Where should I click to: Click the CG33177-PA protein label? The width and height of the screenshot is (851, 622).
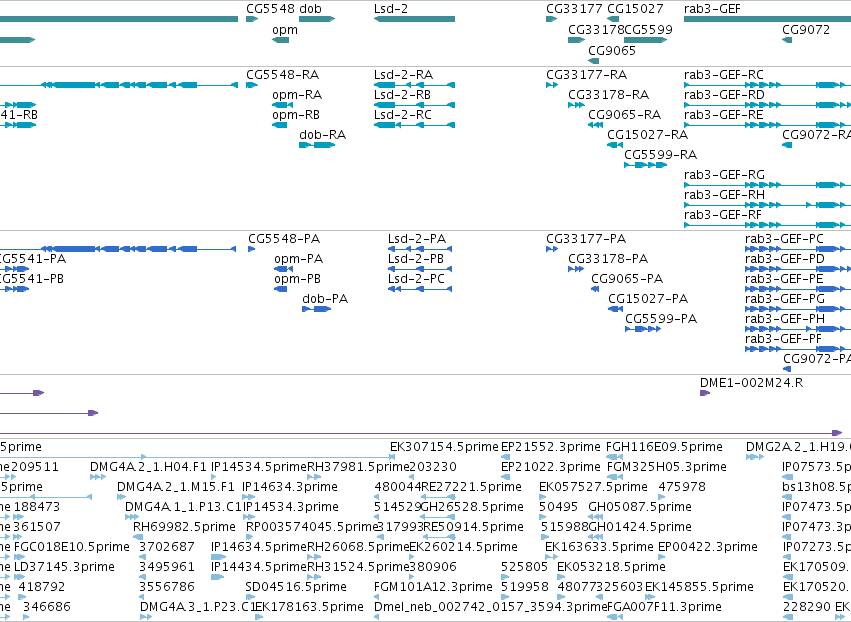(x=586, y=239)
